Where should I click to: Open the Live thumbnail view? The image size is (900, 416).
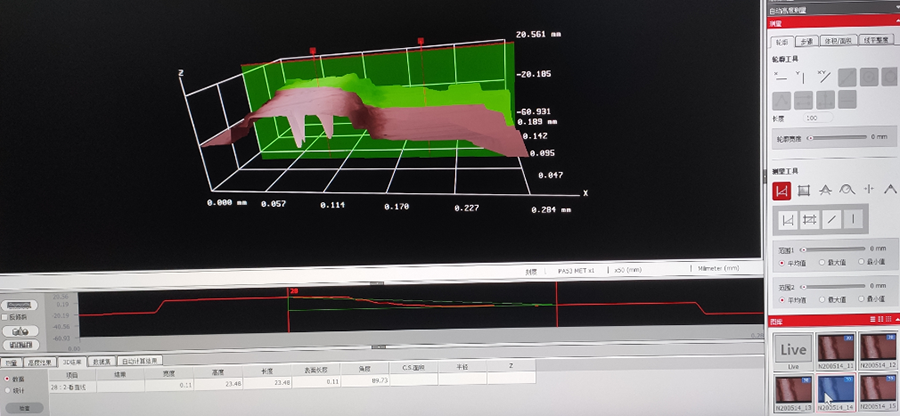pyautogui.click(x=793, y=350)
